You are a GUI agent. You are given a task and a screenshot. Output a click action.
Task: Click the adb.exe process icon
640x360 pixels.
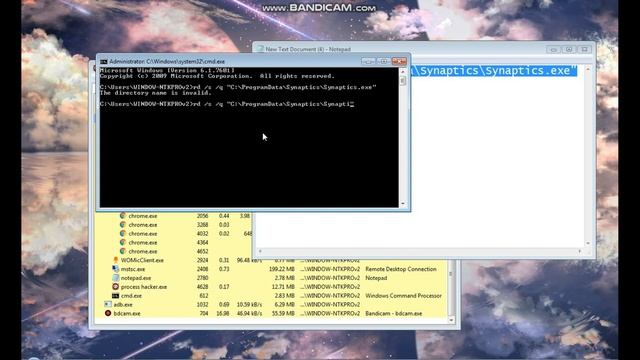108,304
